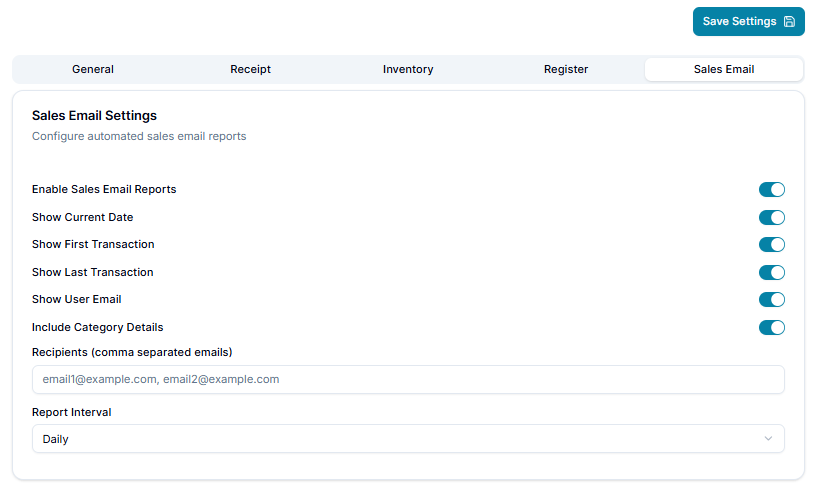The image size is (816, 492).
Task: Click the 'Include Category Details' label
Action: coord(97,327)
